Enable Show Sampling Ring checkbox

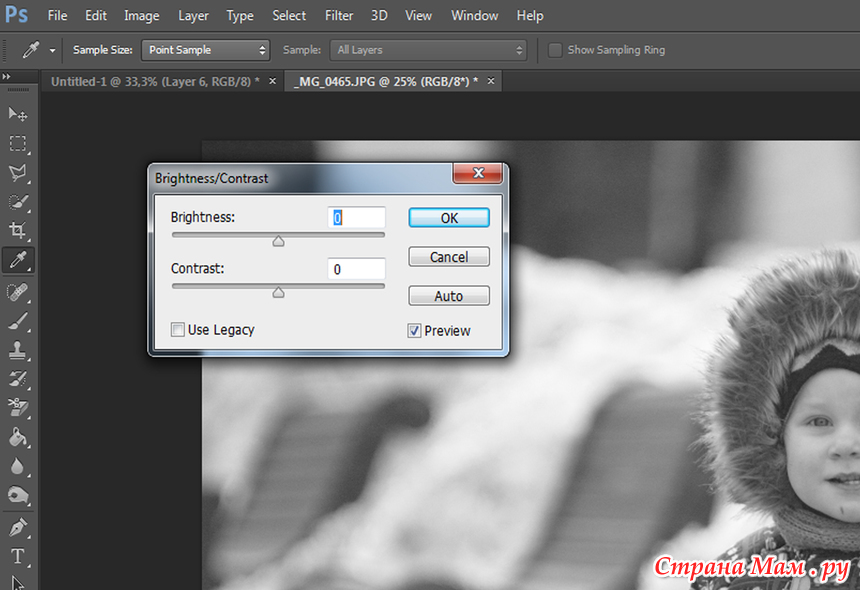tap(555, 50)
